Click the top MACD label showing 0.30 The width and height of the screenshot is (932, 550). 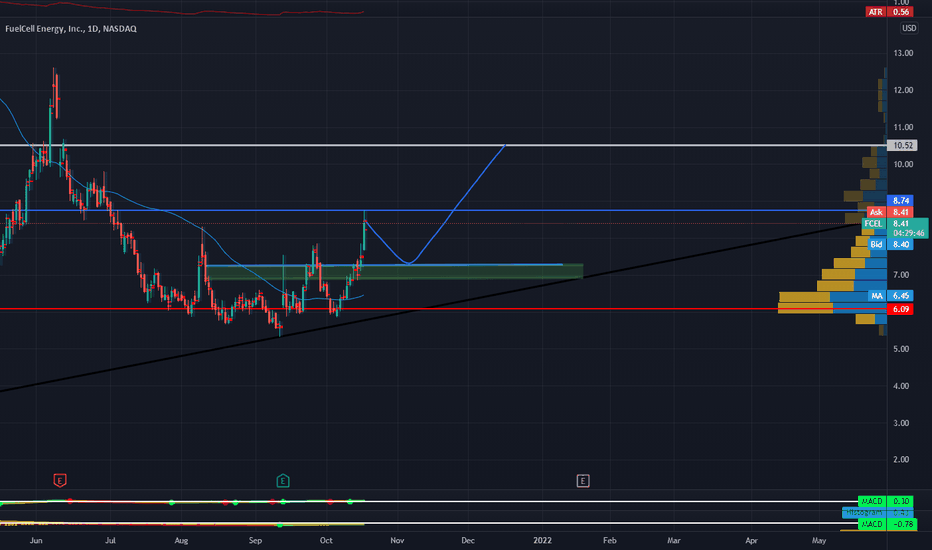(872, 501)
